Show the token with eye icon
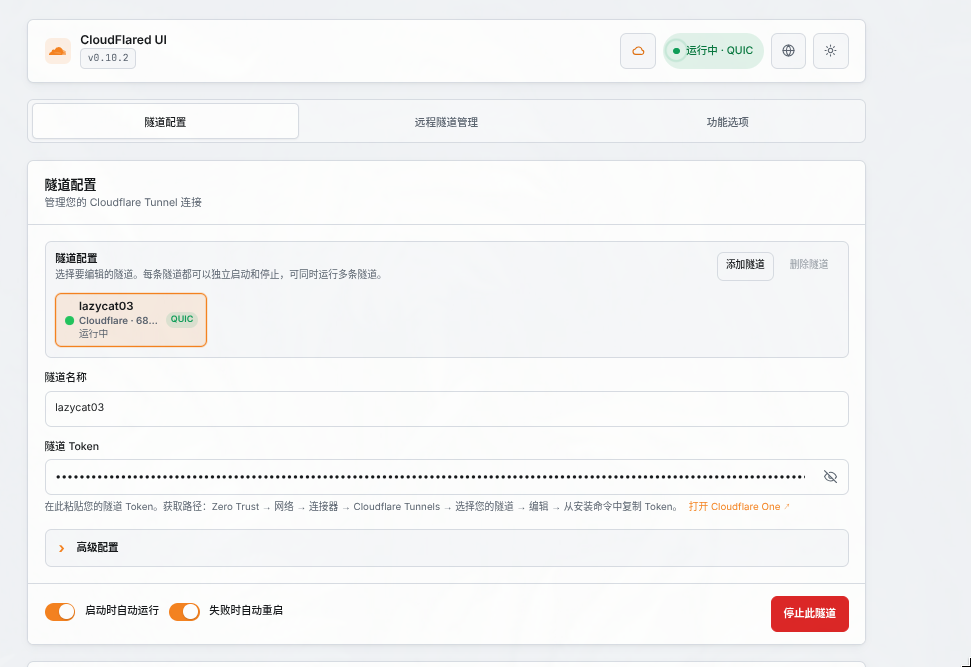 [x=830, y=477]
